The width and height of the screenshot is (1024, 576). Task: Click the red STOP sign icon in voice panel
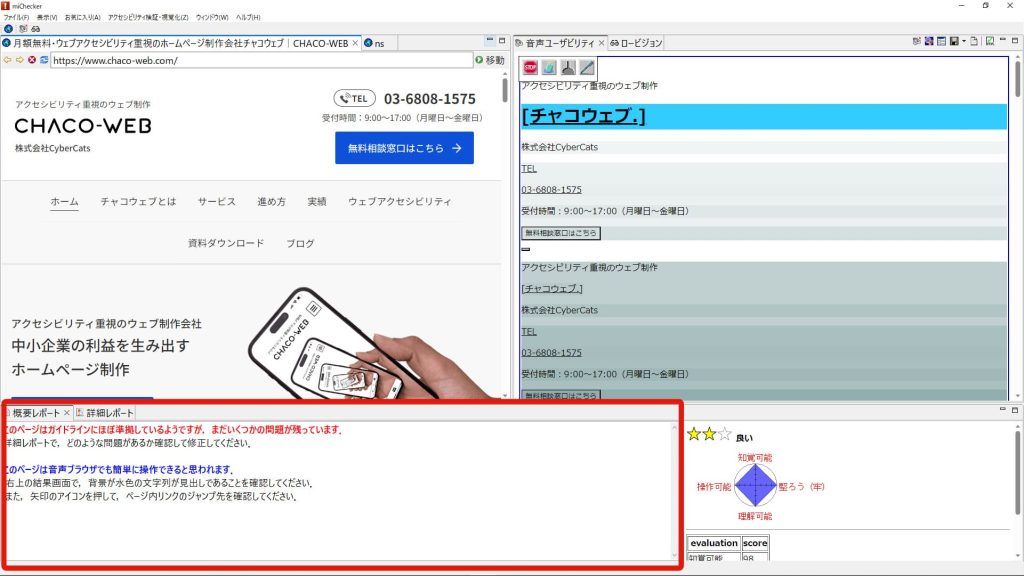(531, 68)
